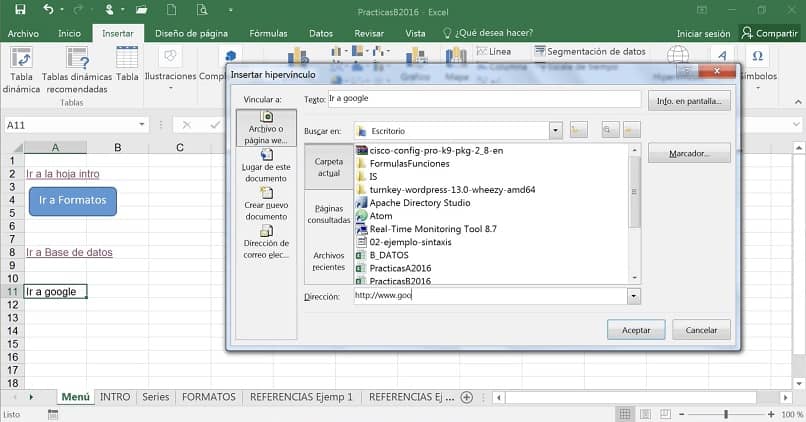This screenshot has width=806, height=422.
Task: Select the Archivos recientes tab
Action: [x=329, y=261]
